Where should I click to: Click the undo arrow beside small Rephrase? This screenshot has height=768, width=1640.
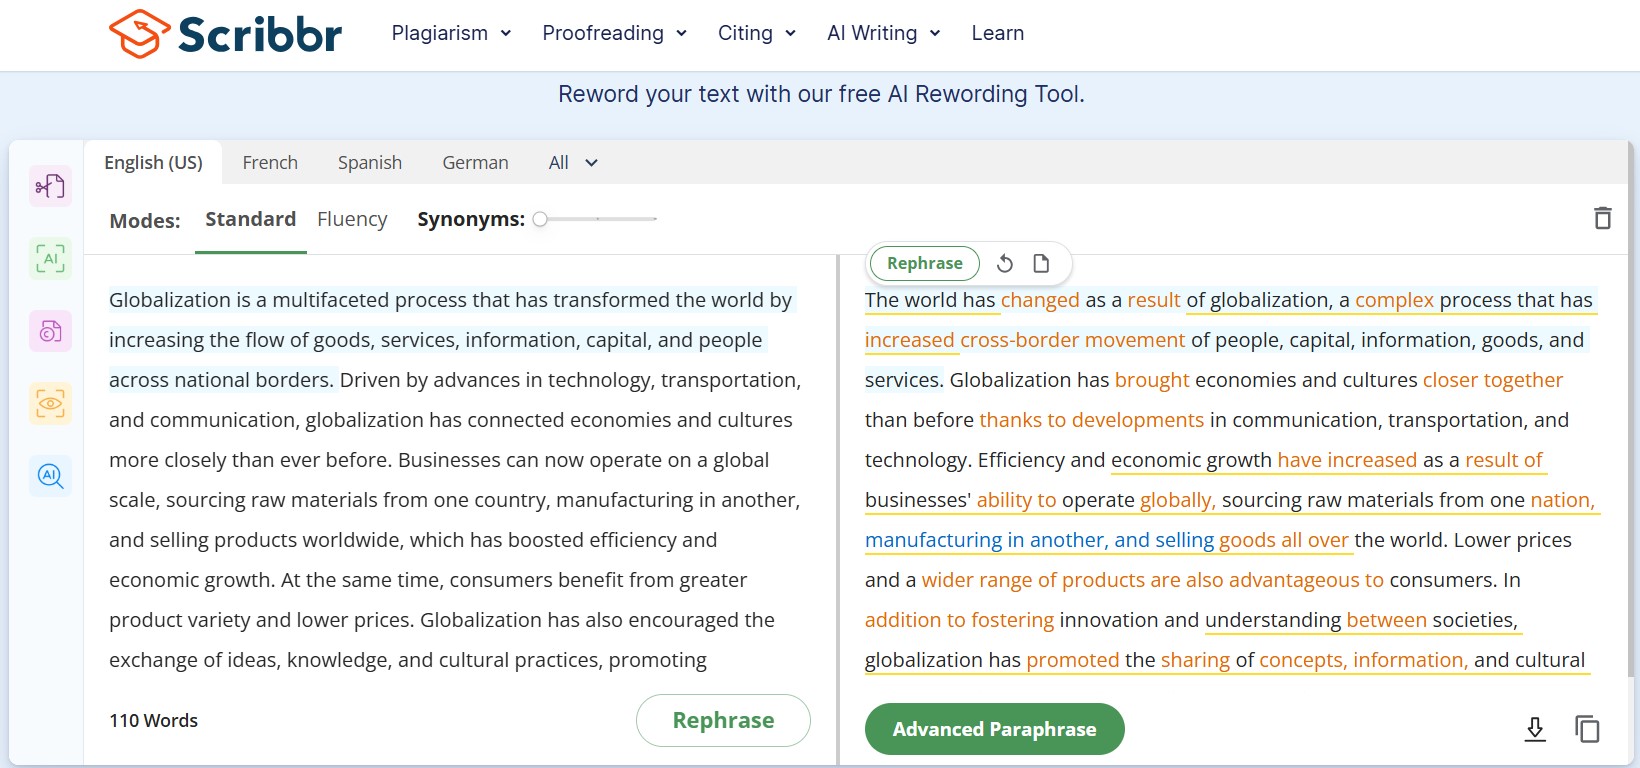[x=1005, y=263]
